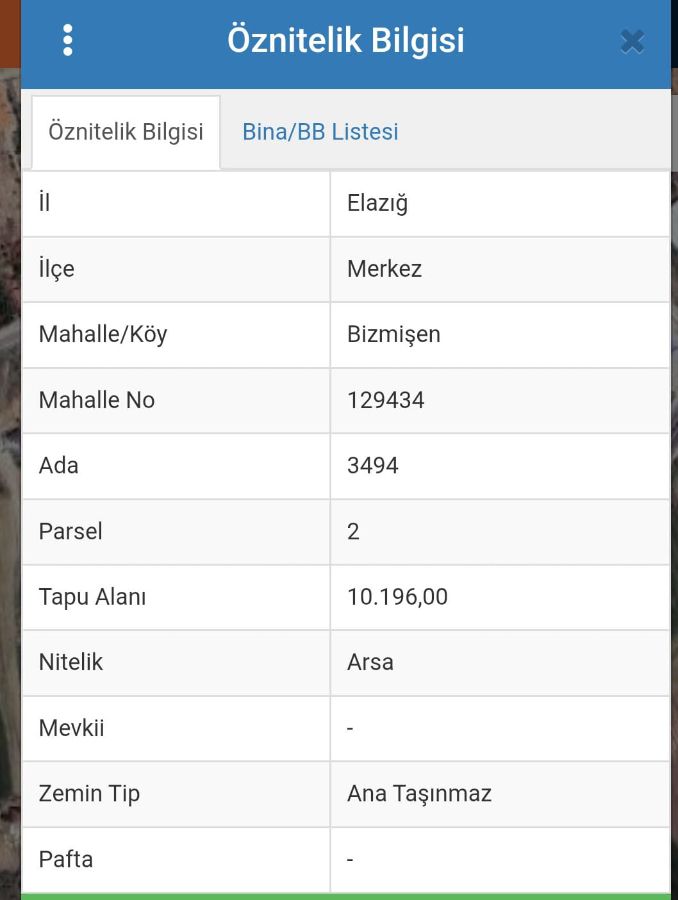Click the Ana Taşınmaz value
This screenshot has width=678, height=900.
point(420,794)
